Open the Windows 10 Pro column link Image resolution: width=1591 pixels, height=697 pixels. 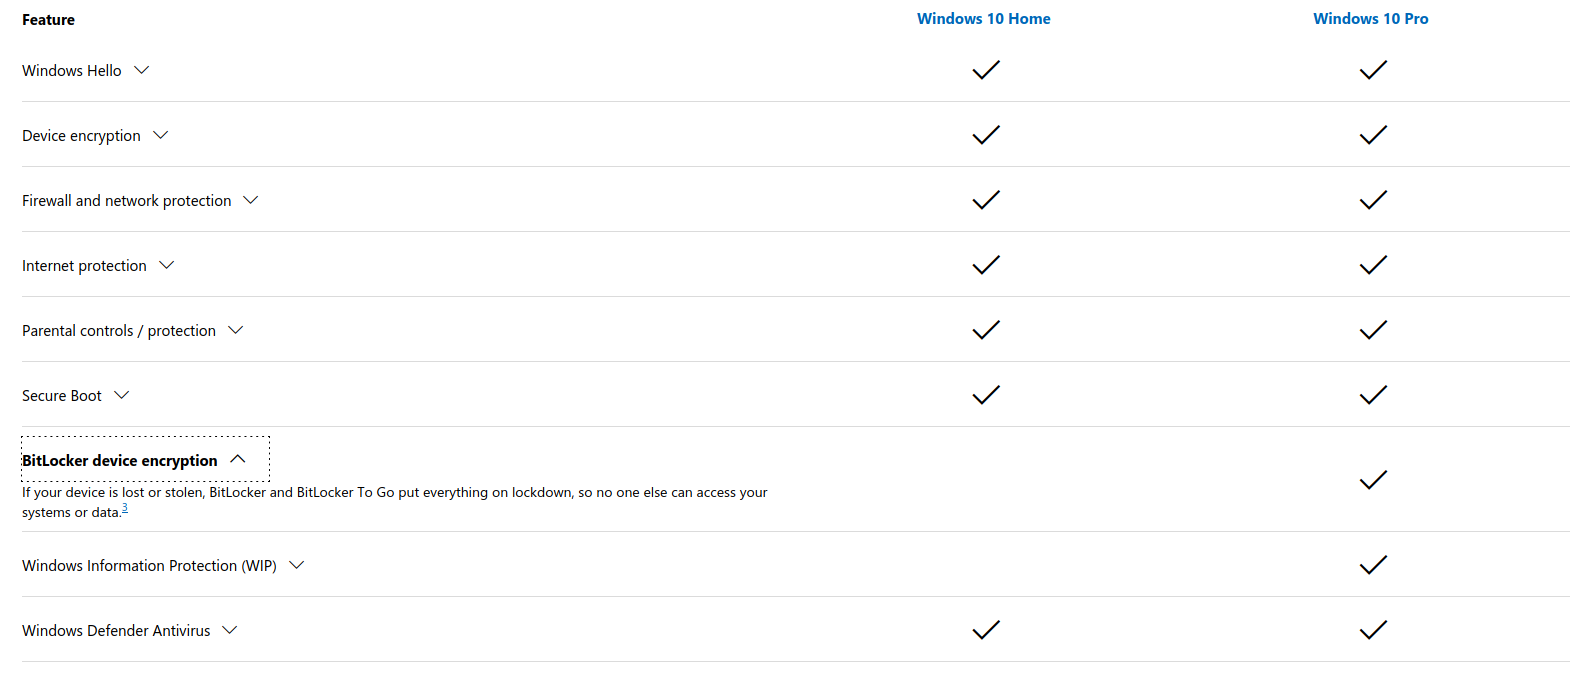coord(1370,19)
